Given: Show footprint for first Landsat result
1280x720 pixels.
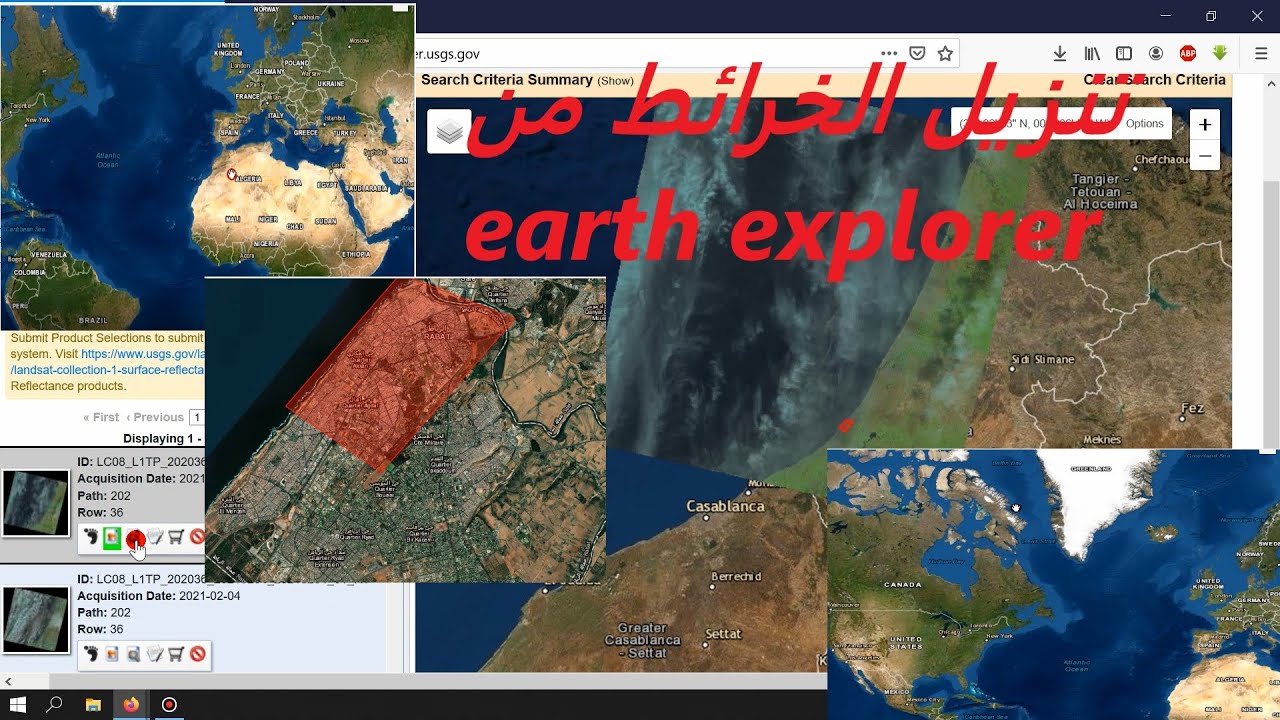Looking at the screenshot, I should coord(91,537).
